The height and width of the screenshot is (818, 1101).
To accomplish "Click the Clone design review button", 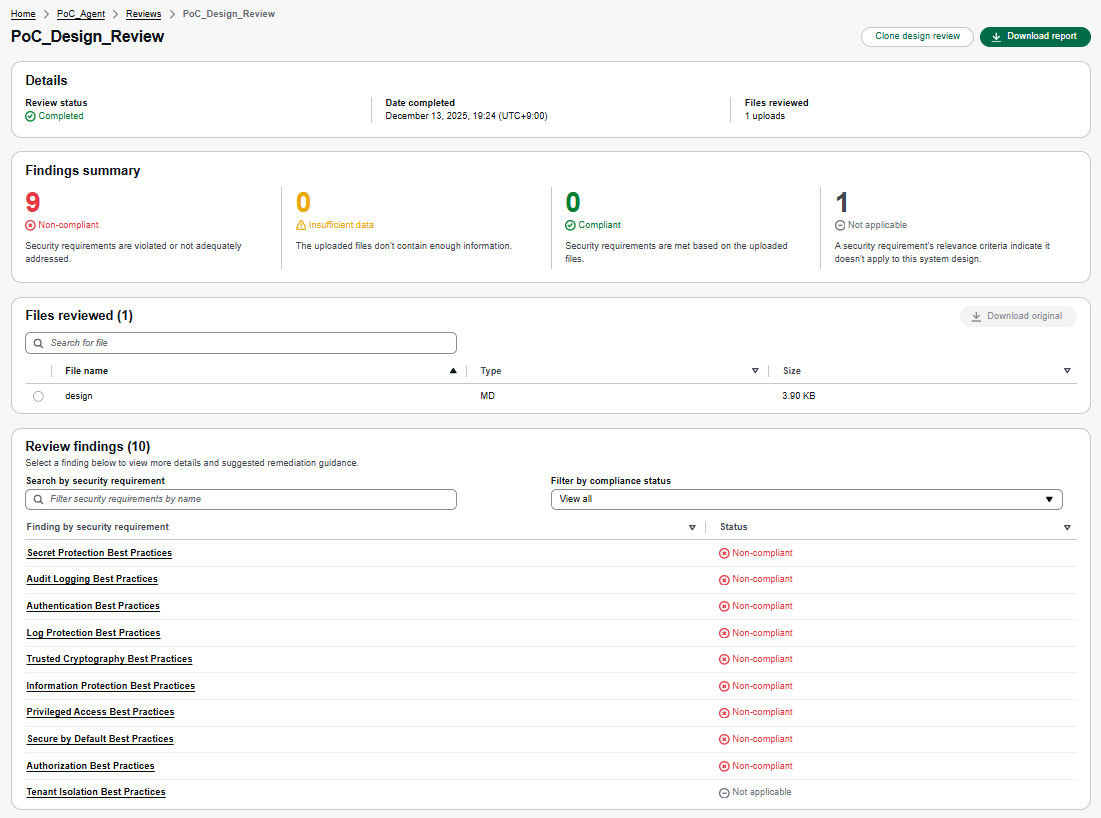I will 917,37.
